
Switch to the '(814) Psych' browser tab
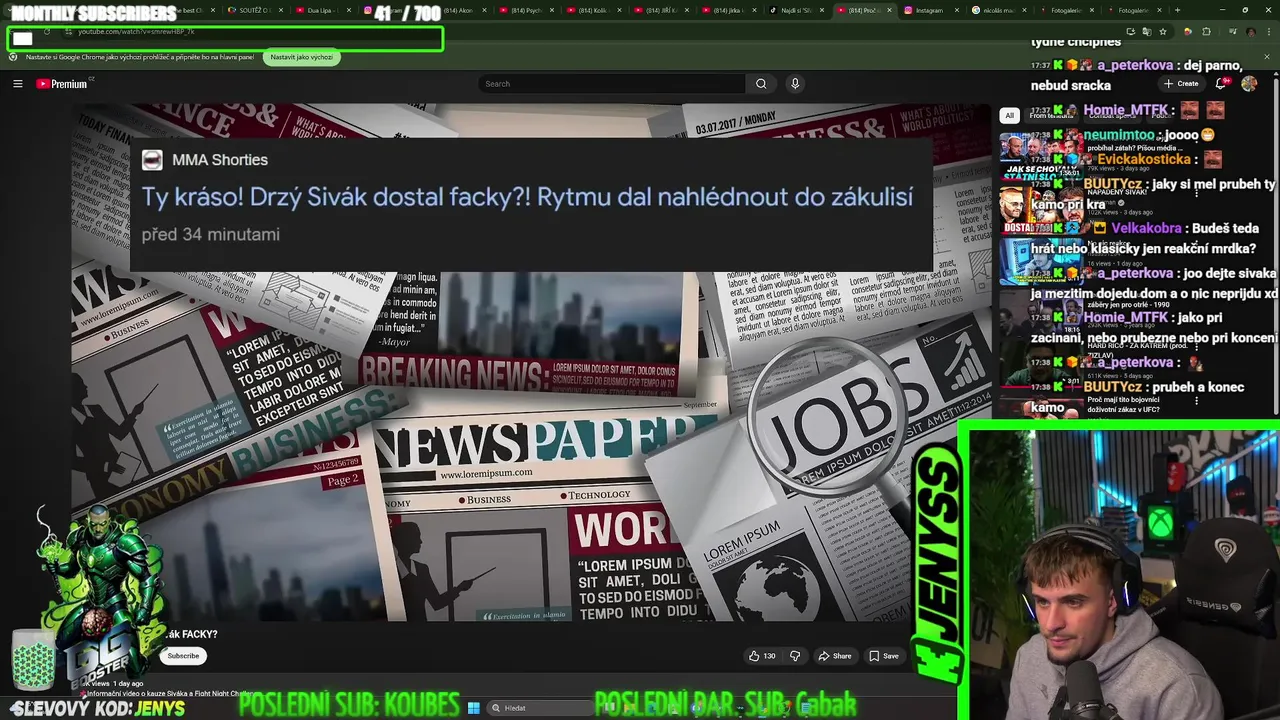pyautogui.click(x=527, y=10)
